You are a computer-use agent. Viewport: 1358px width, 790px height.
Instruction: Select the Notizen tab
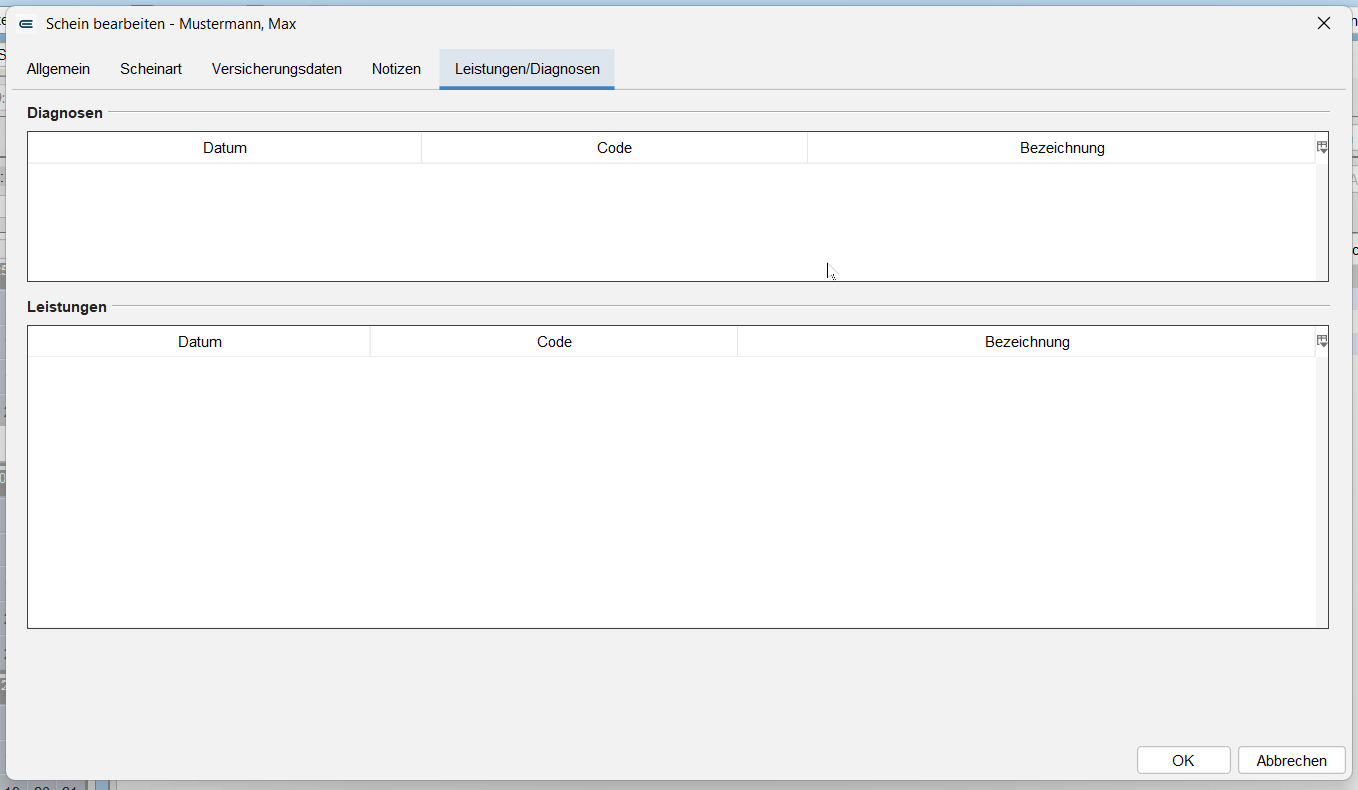point(396,69)
